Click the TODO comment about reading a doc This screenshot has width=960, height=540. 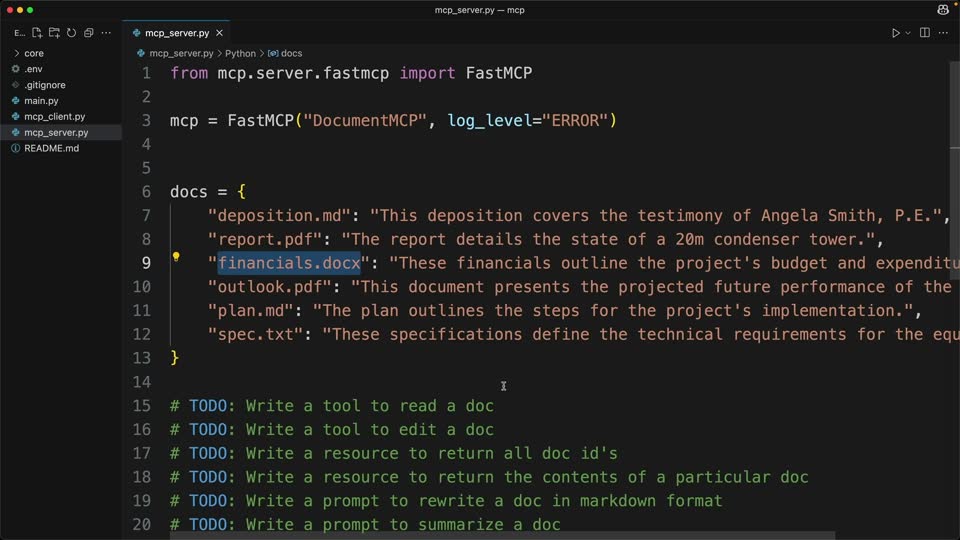pos(332,406)
